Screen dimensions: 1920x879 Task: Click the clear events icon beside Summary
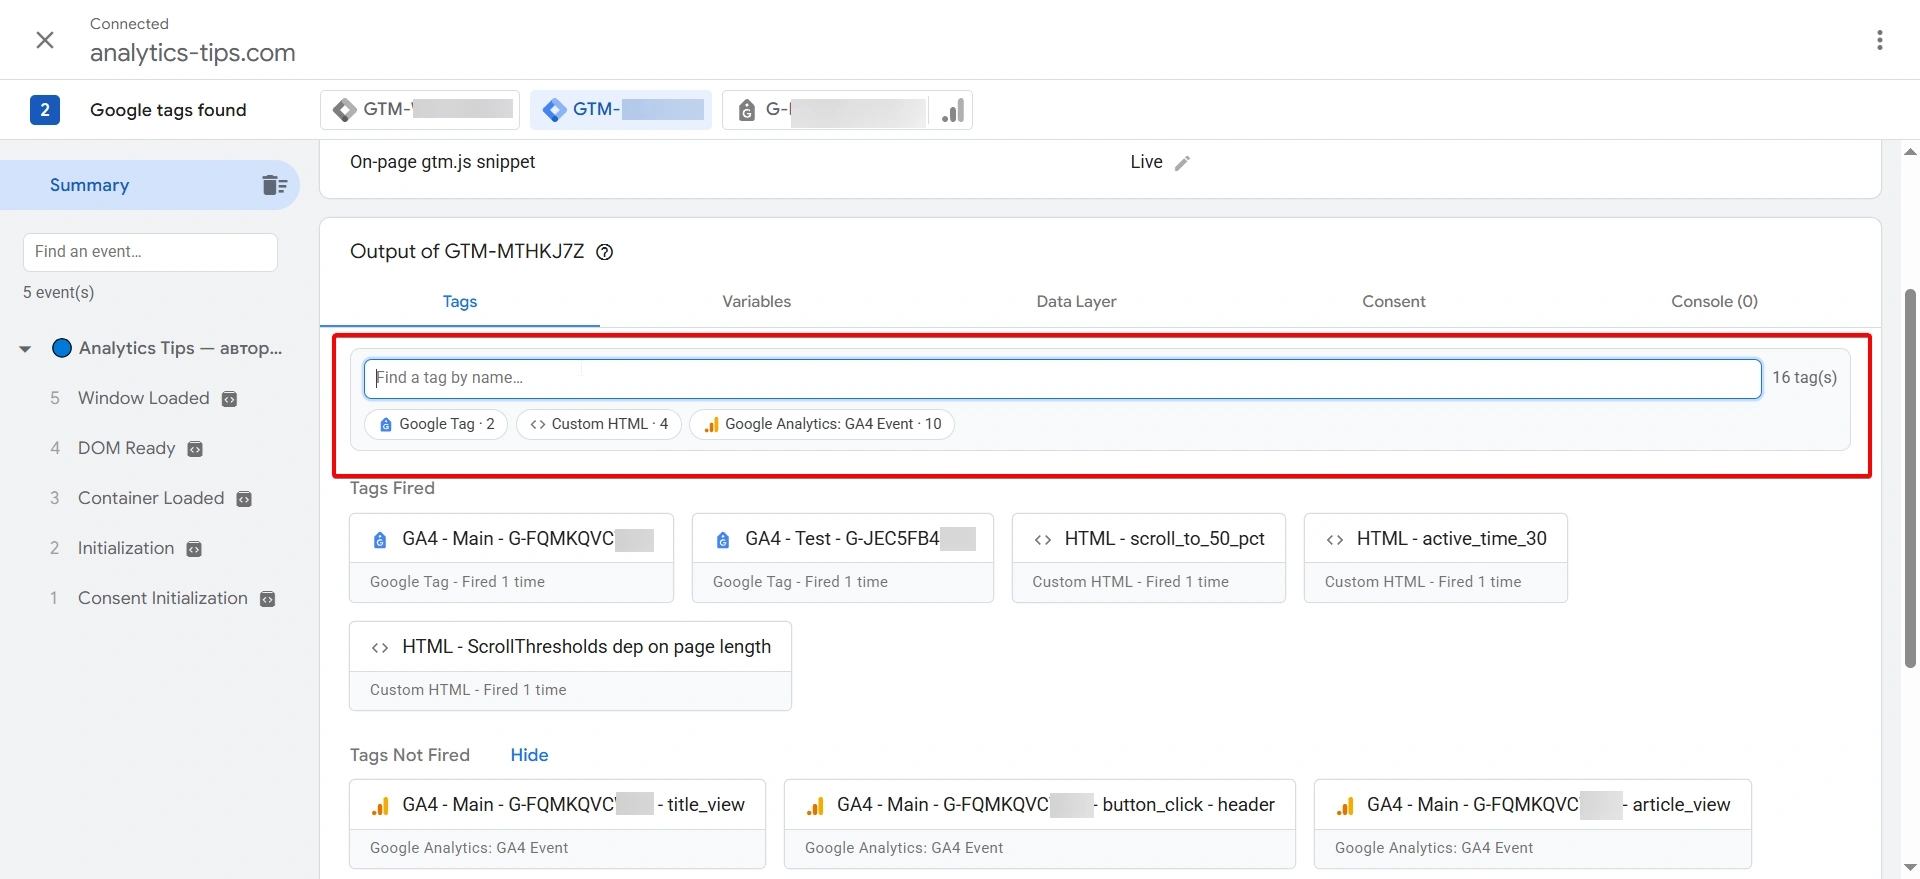[274, 185]
